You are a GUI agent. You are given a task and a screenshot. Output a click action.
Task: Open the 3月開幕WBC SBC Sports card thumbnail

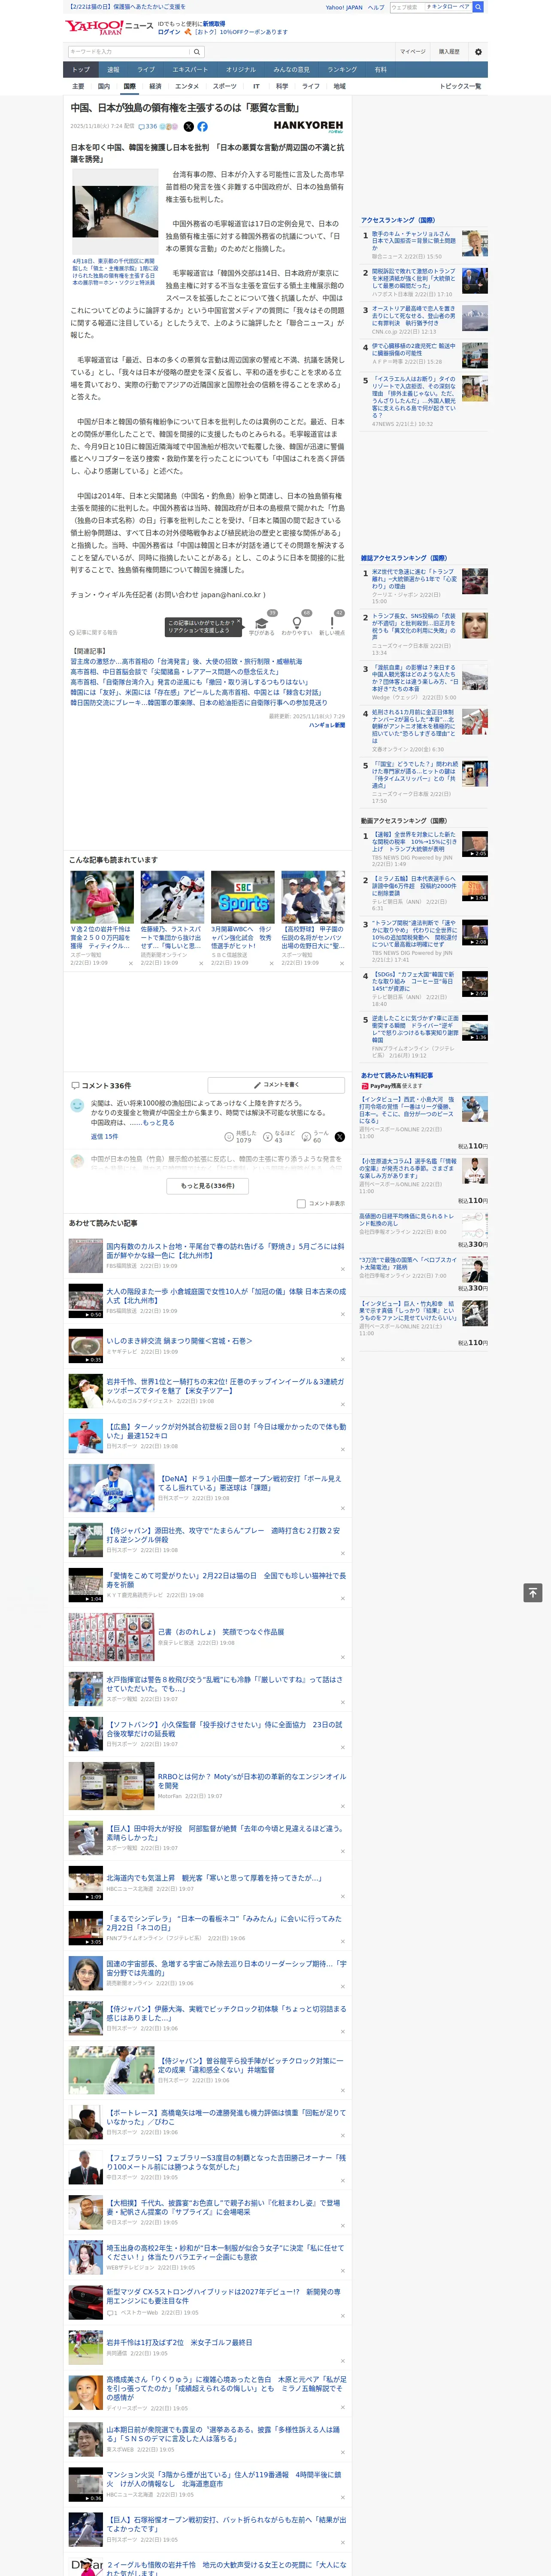pyautogui.click(x=243, y=896)
